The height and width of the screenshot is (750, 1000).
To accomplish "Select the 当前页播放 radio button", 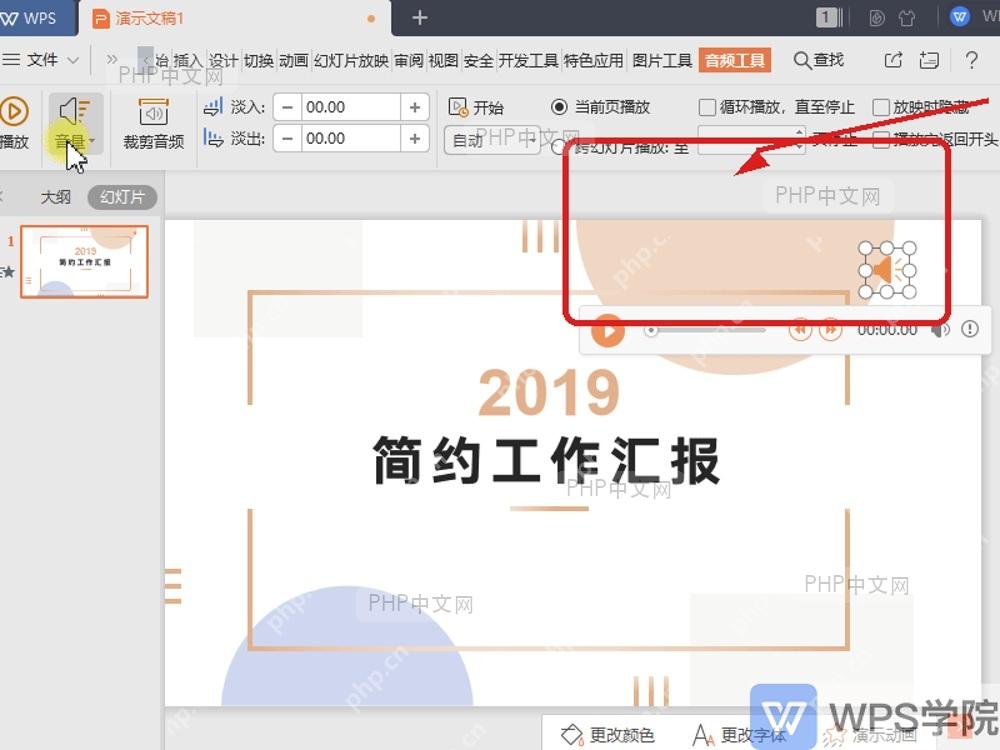I will (x=559, y=107).
